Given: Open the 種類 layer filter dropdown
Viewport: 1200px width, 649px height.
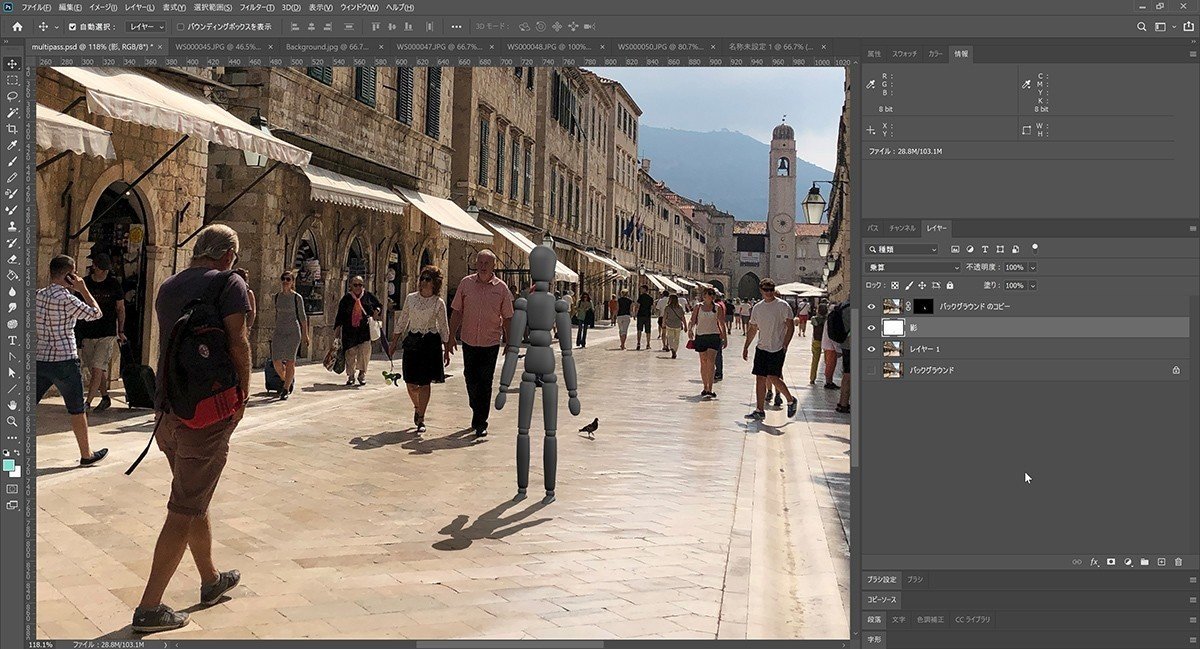Looking at the screenshot, I should coord(903,248).
